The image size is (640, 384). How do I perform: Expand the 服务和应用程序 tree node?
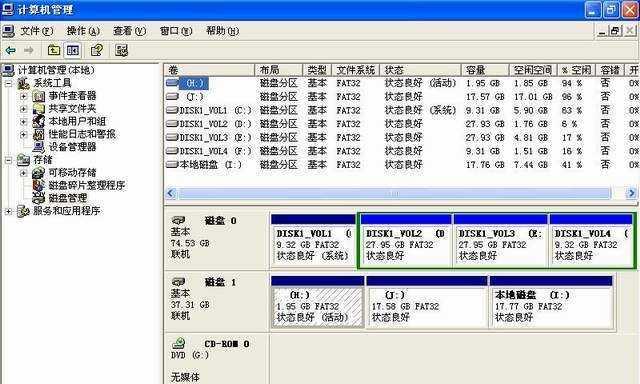(x=8, y=211)
